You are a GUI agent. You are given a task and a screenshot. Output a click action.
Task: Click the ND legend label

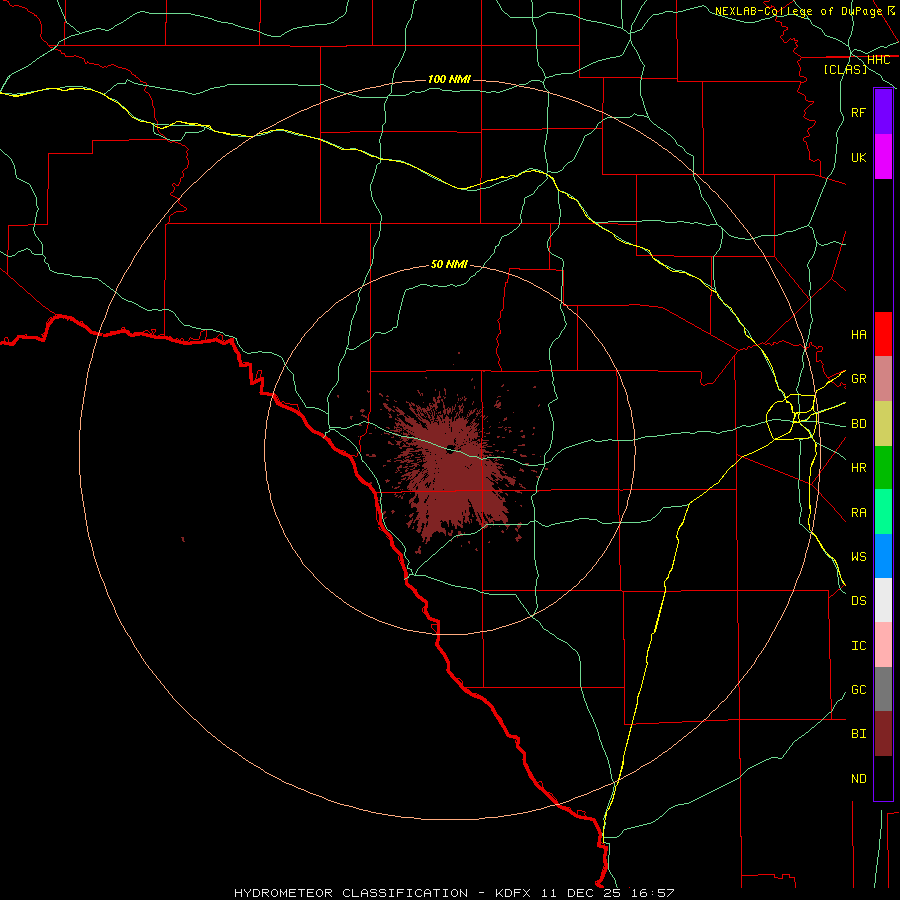858,779
